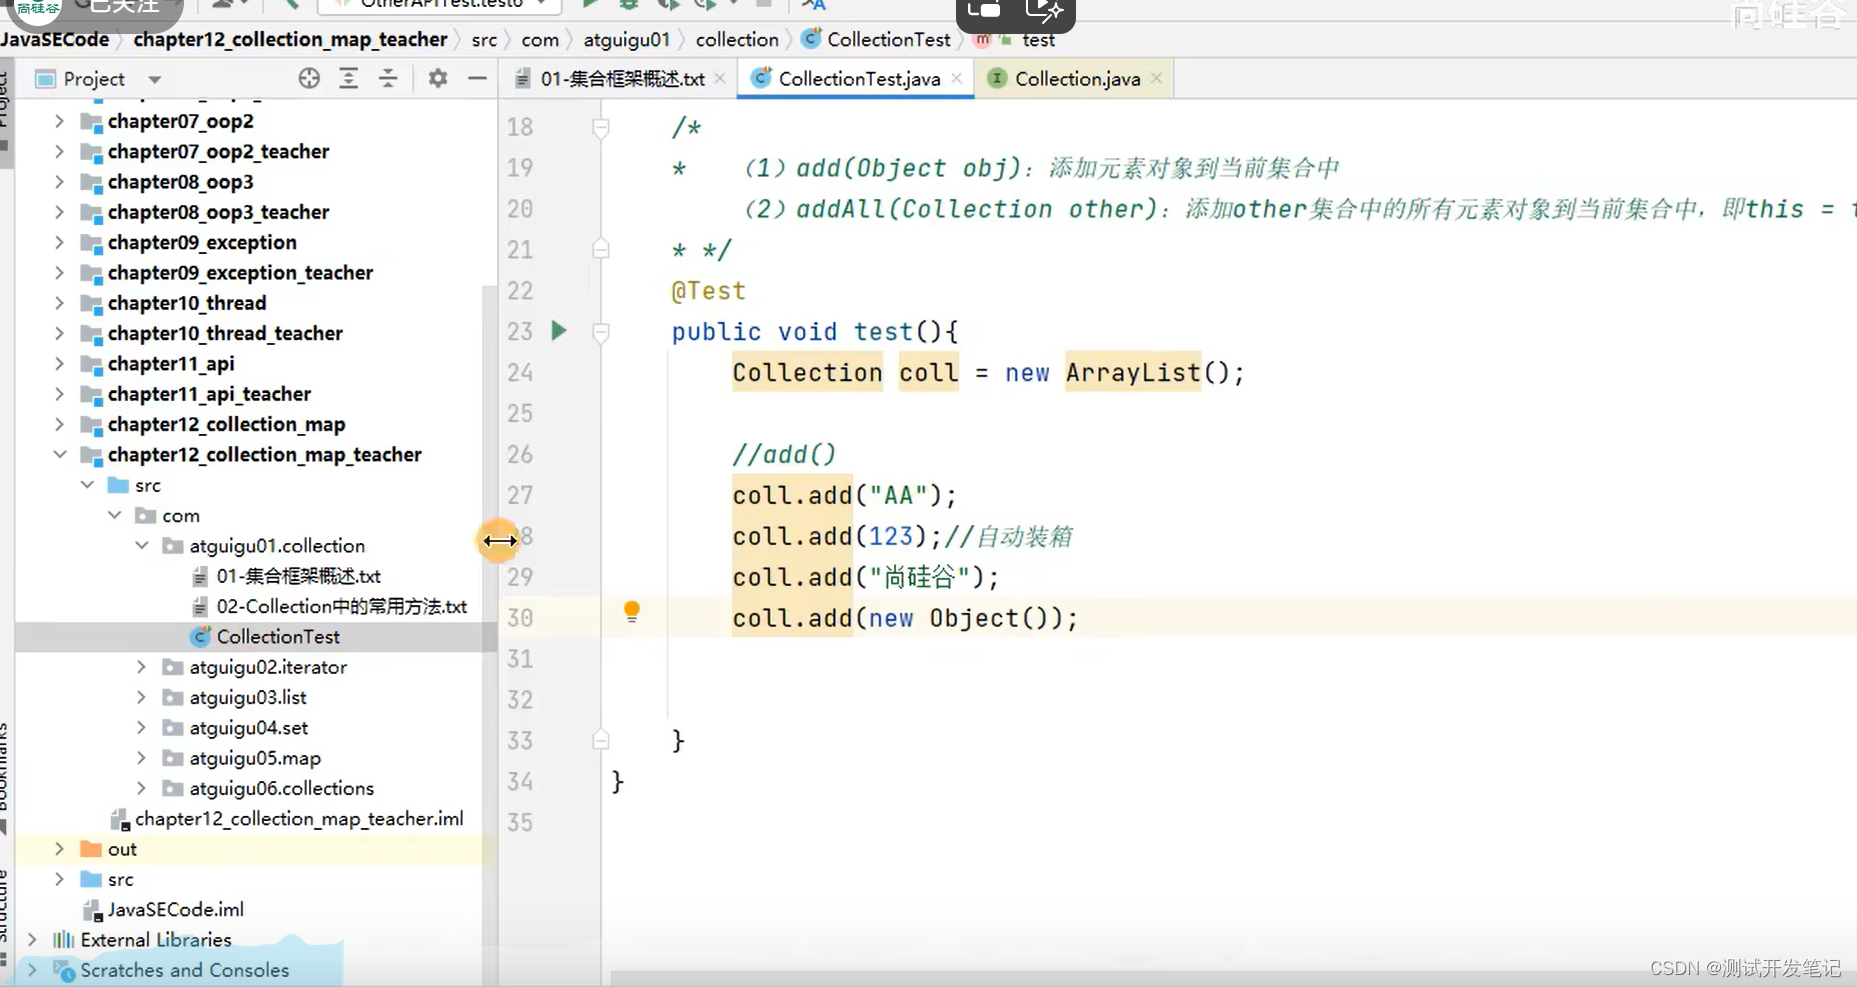Click chapter12_collection_map_teacher in breadcrumb bar
This screenshot has height=987, width=1857.
(x=290, y=39)
